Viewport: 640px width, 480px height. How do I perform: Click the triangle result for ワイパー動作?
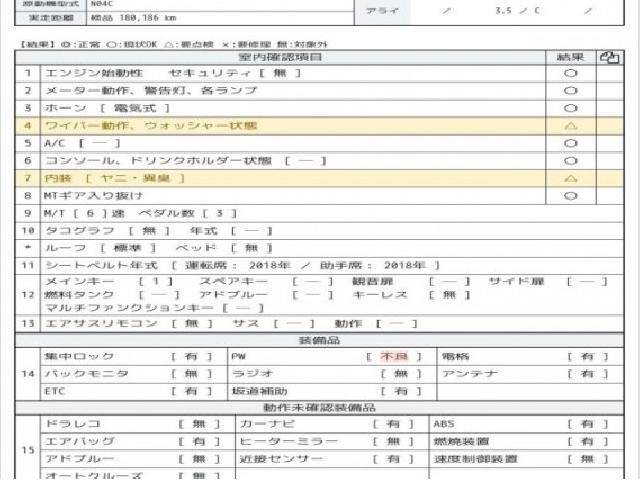[571, 126]
